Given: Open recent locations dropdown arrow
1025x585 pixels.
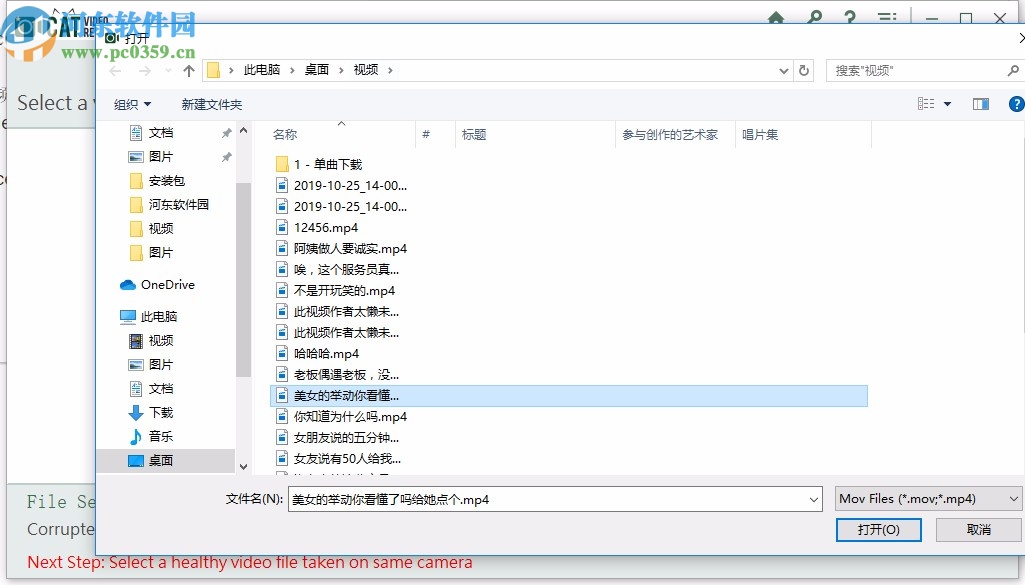Looking at the screenshot, I should coord(169,71).
